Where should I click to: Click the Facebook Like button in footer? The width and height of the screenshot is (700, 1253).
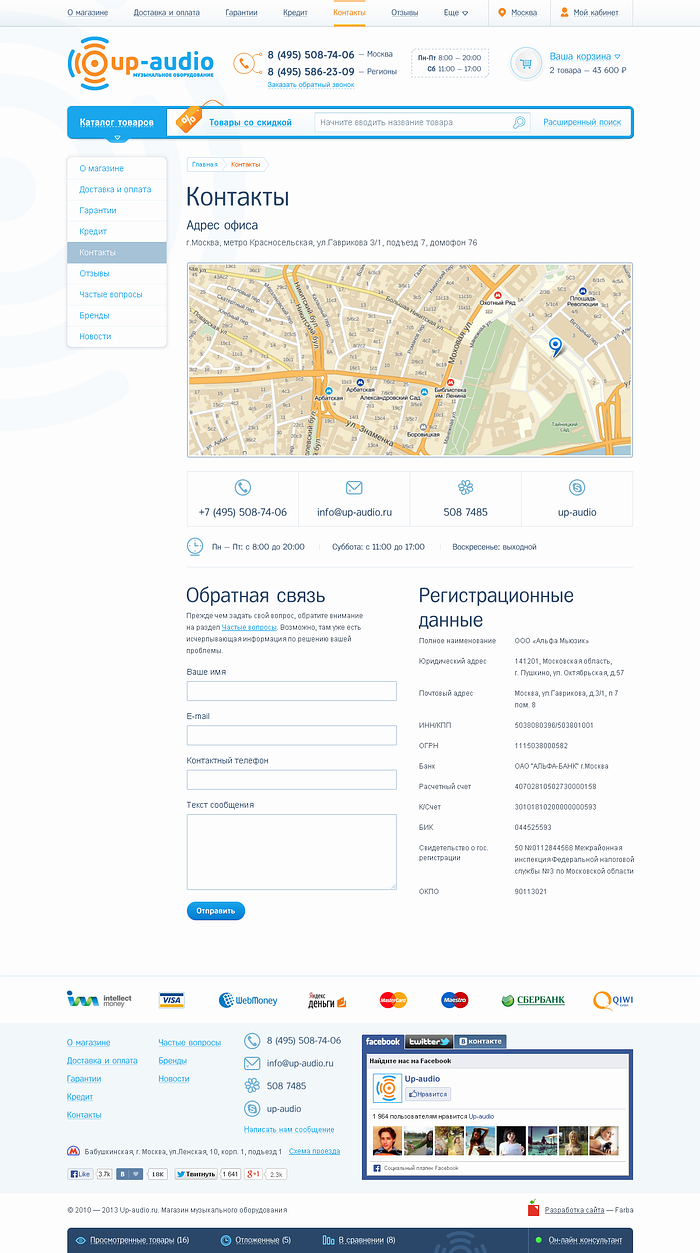tap(80, 1174)
